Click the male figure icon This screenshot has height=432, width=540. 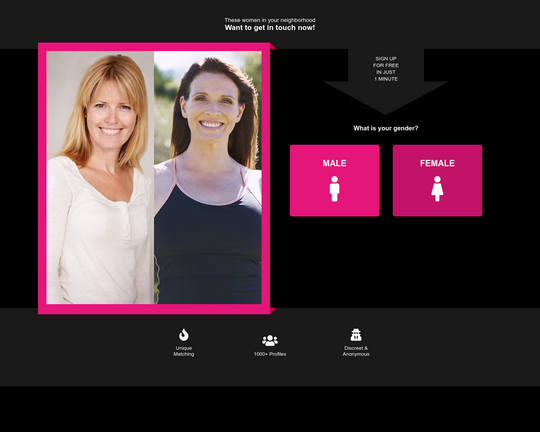click(334, 189)
